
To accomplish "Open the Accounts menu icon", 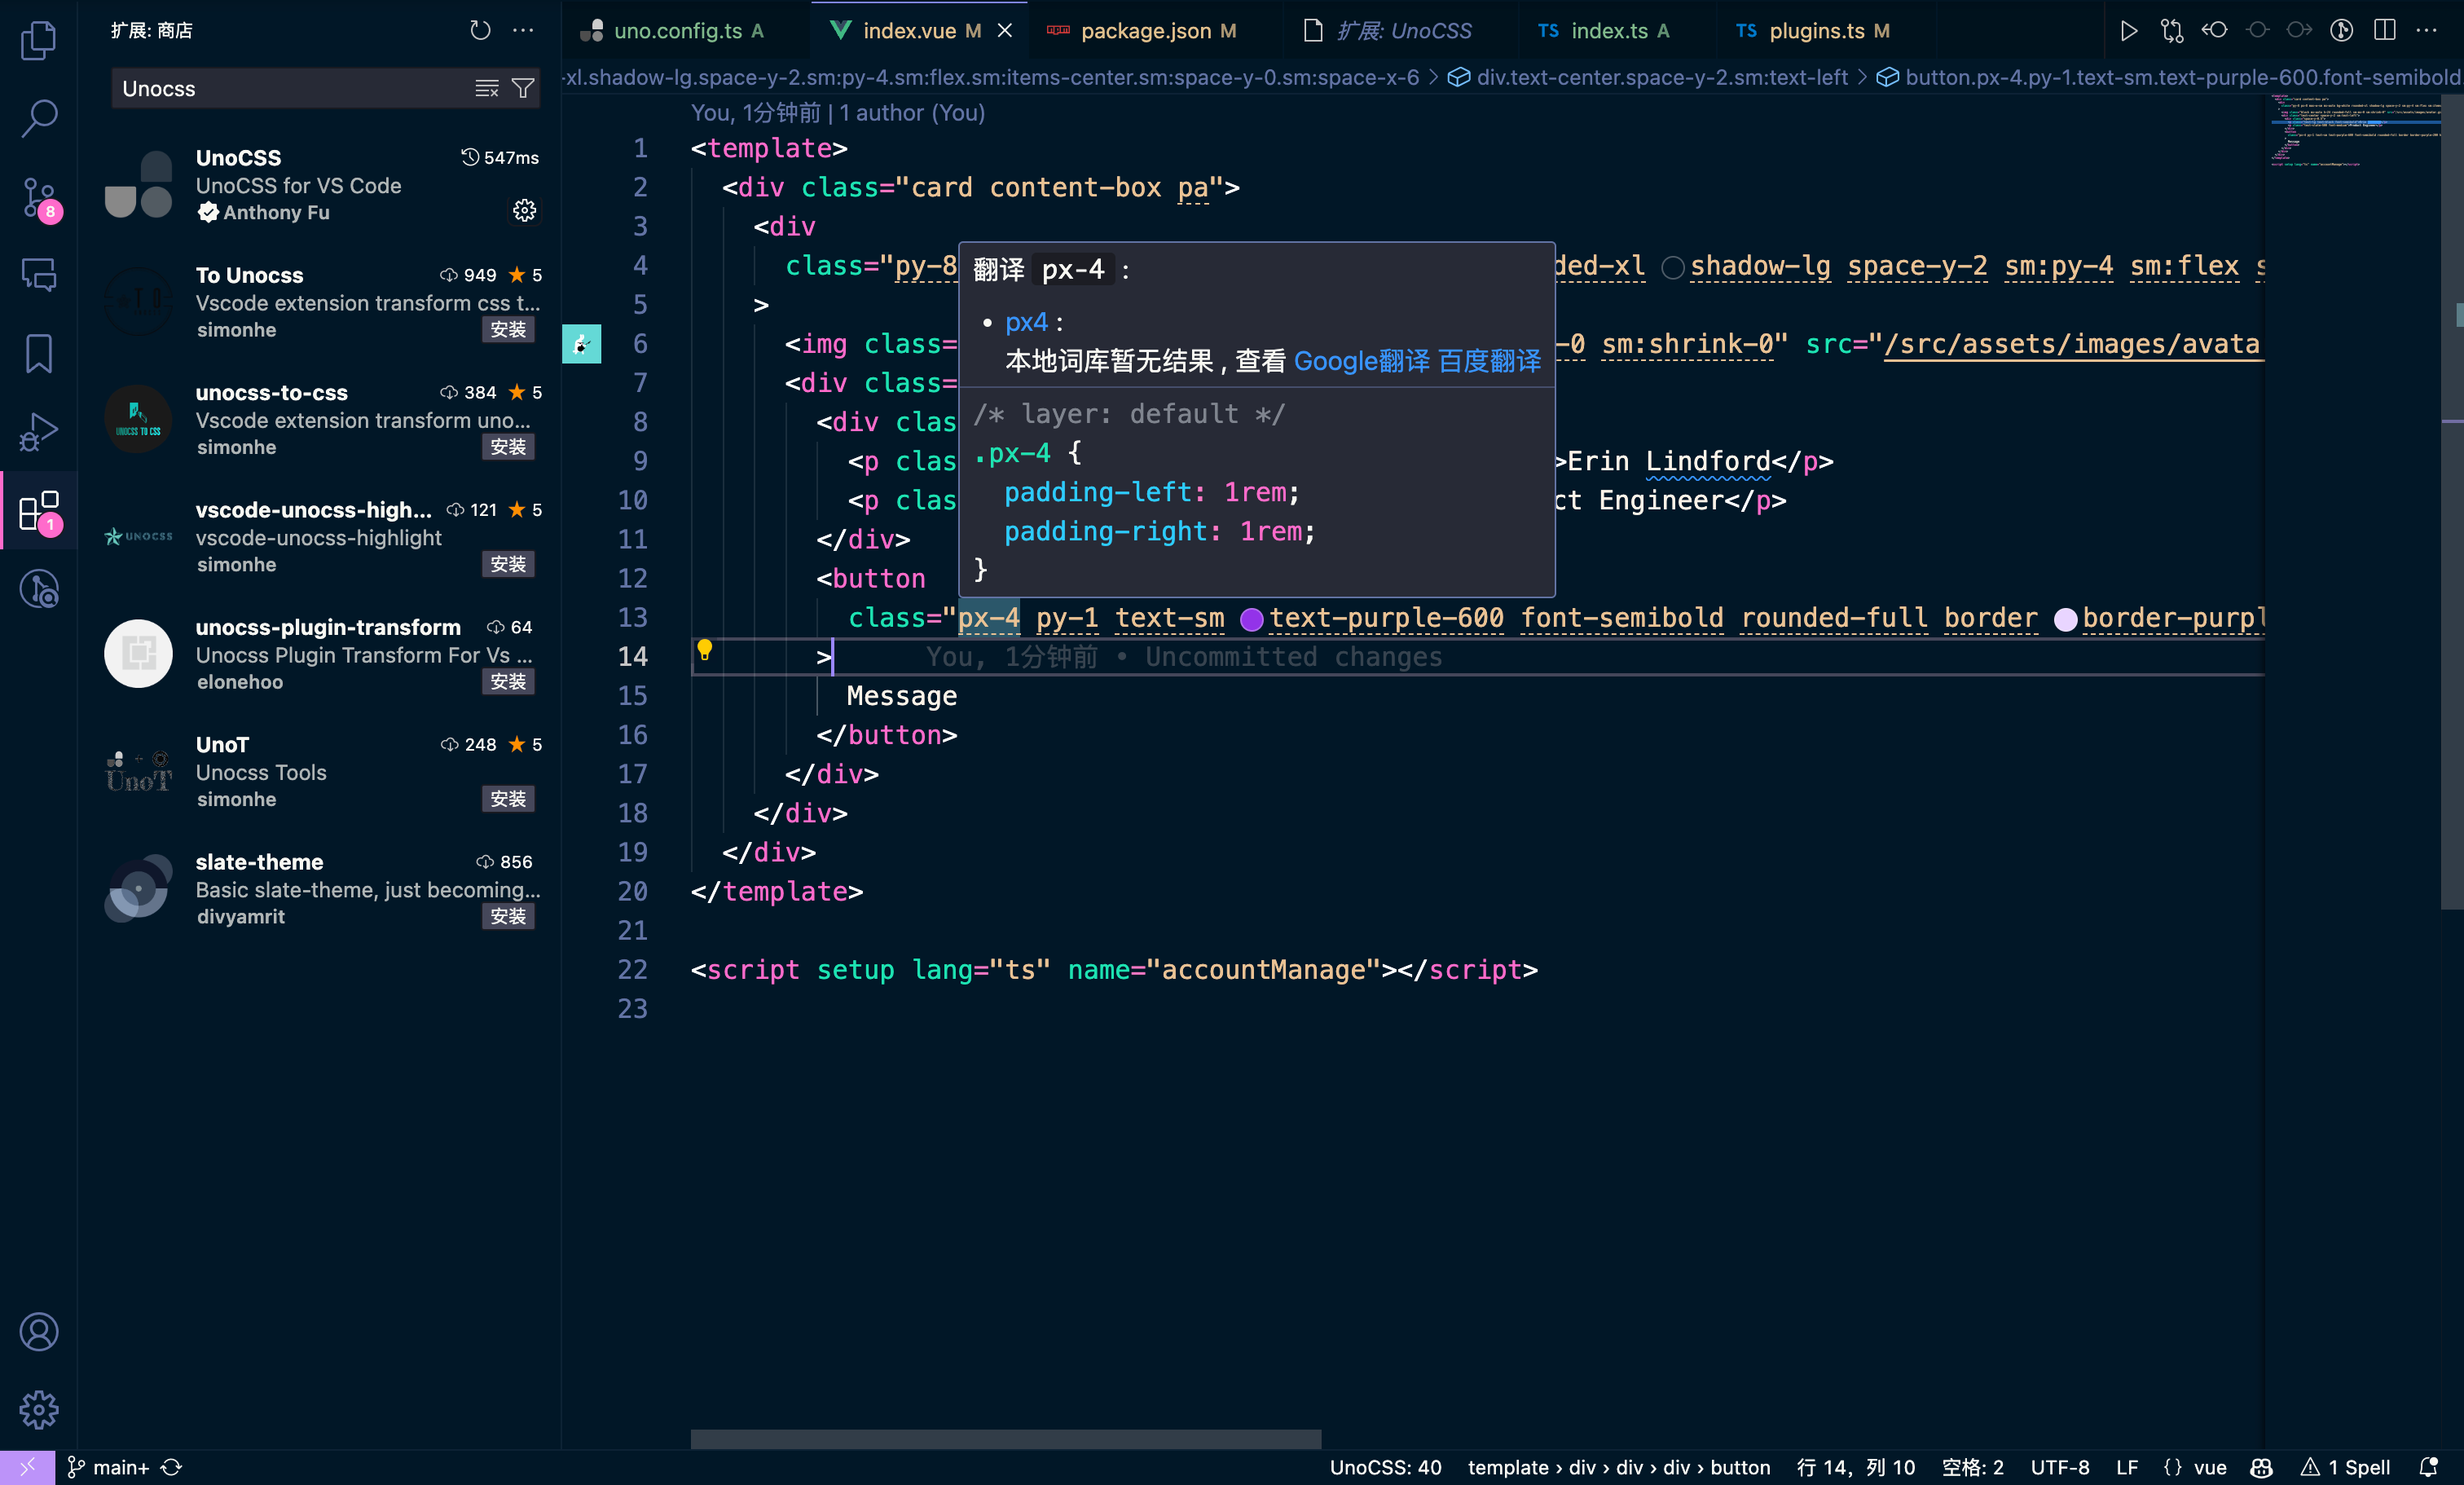I will pyautogui.click(x=39, y=1331).
